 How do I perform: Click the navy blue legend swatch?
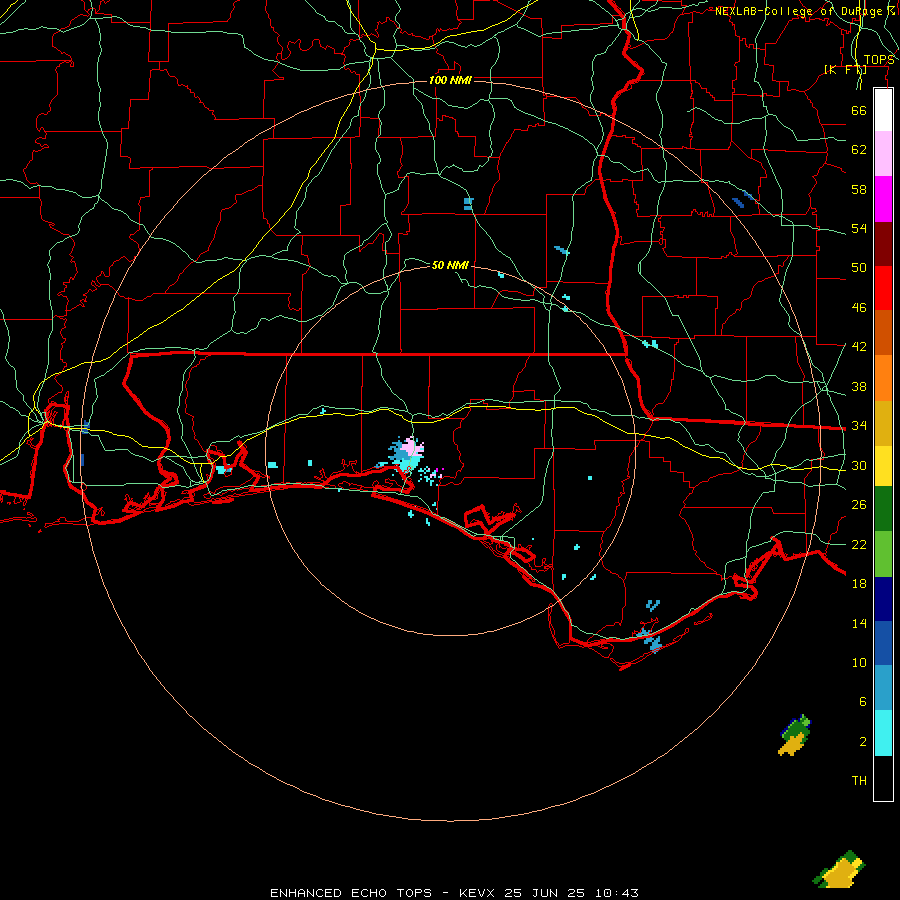(x=883, y=599)
